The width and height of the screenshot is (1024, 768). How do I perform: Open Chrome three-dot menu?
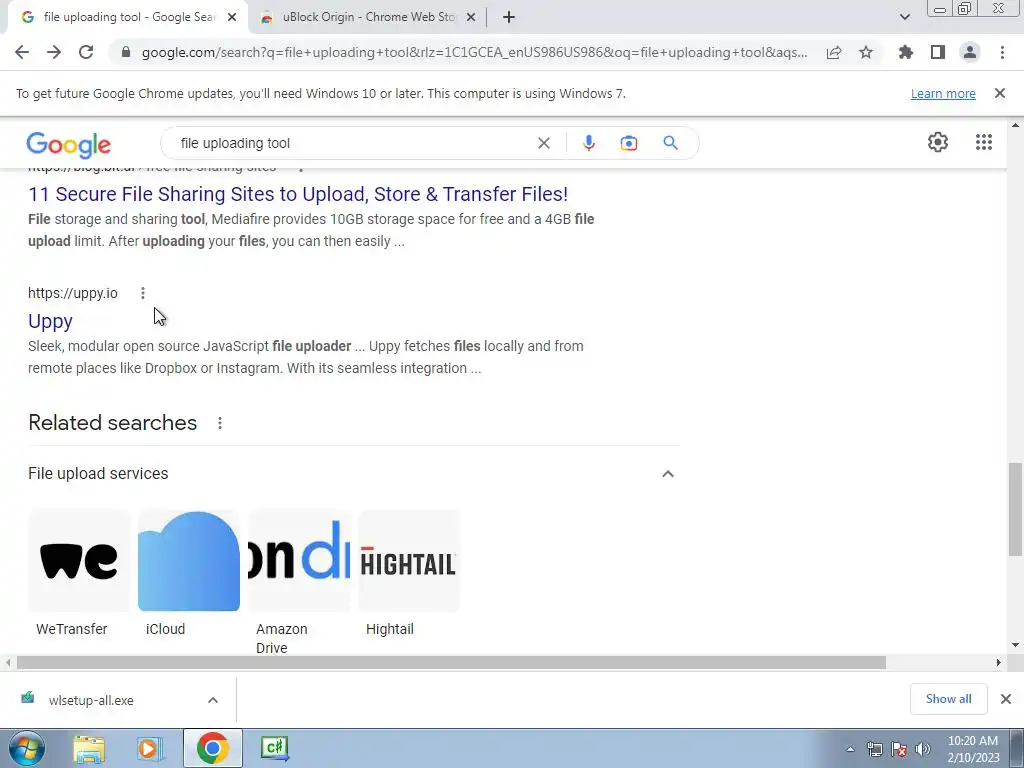coord(1002,52)
